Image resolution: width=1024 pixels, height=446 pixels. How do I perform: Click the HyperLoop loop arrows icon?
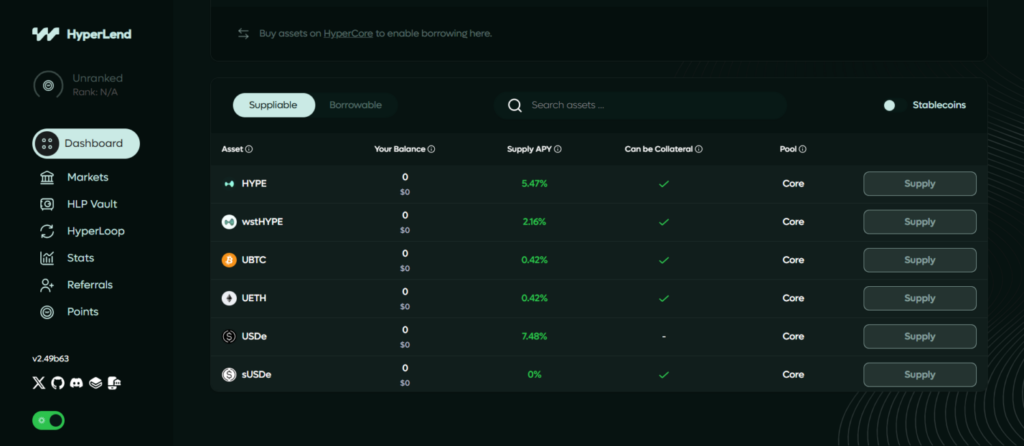point(47,231)
